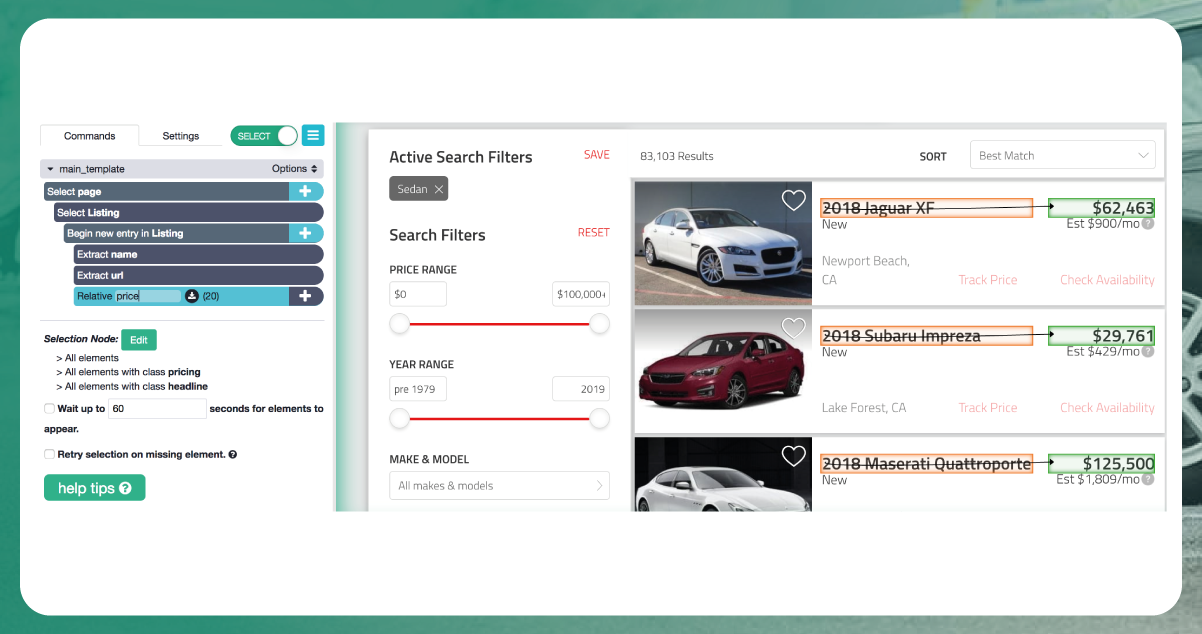
Task: Show info for Est $1,809/mo estimate
Action: click(1148, 480)
